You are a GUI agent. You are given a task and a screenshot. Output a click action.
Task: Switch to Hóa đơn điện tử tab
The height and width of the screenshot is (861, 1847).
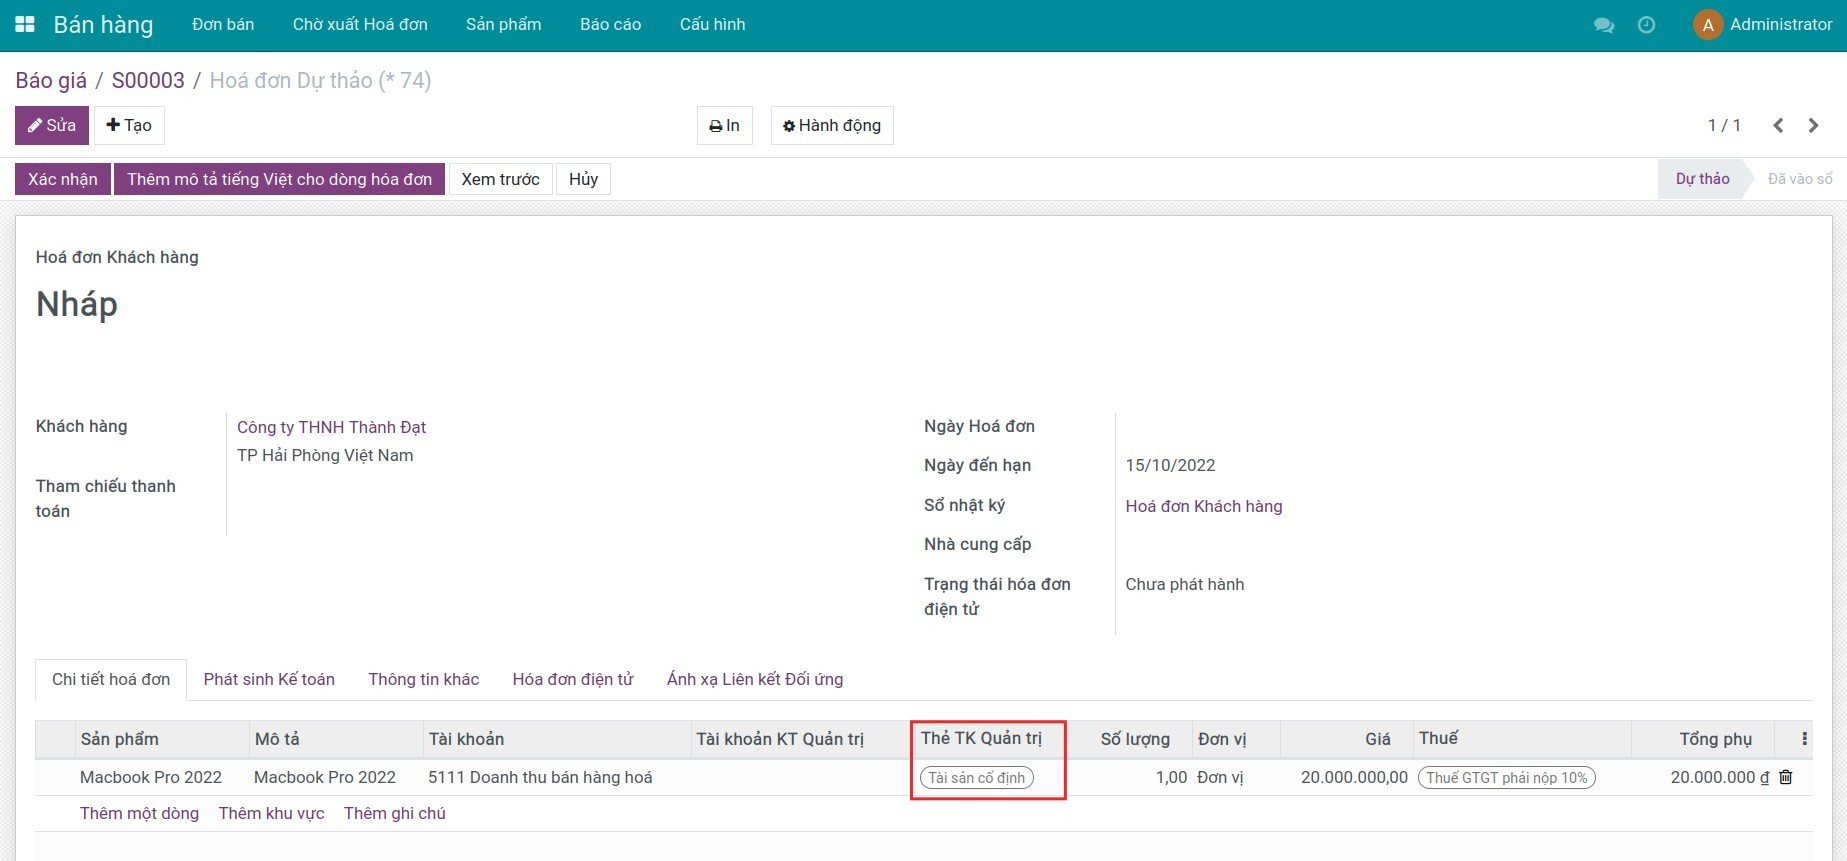click(x=573, y=679)
